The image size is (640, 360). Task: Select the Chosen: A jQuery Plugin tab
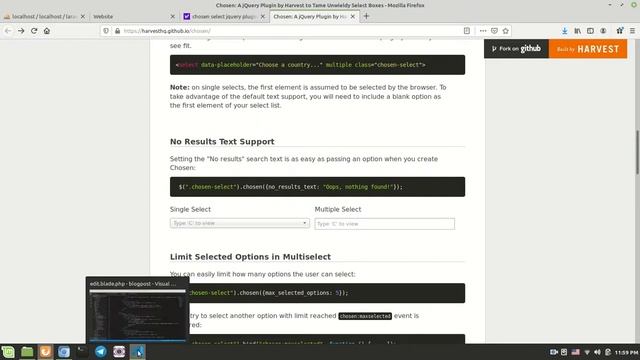click(314, 16)
